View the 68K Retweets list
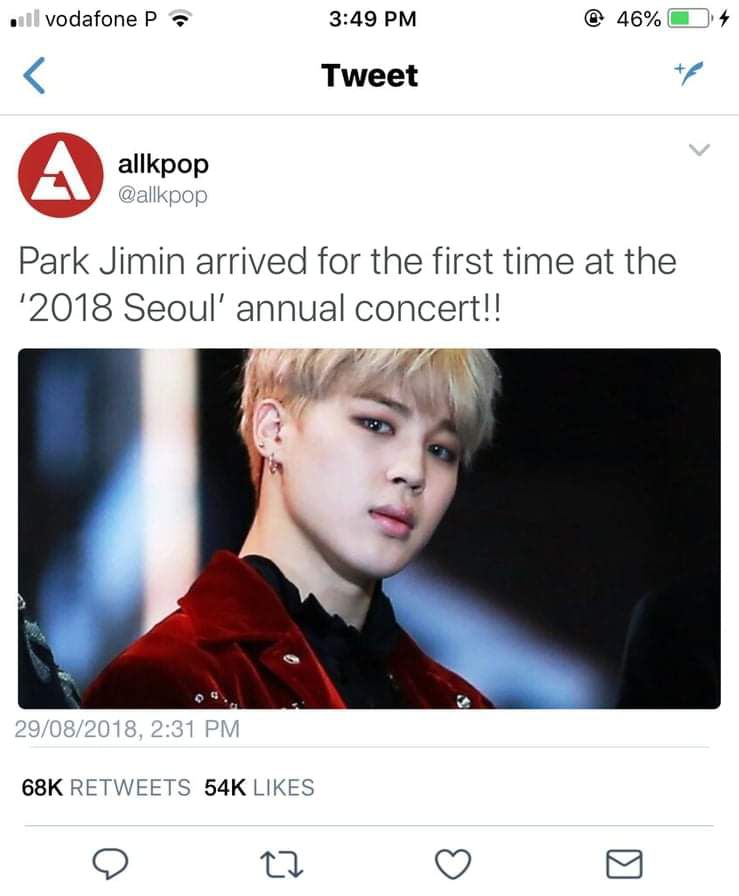 106,787
